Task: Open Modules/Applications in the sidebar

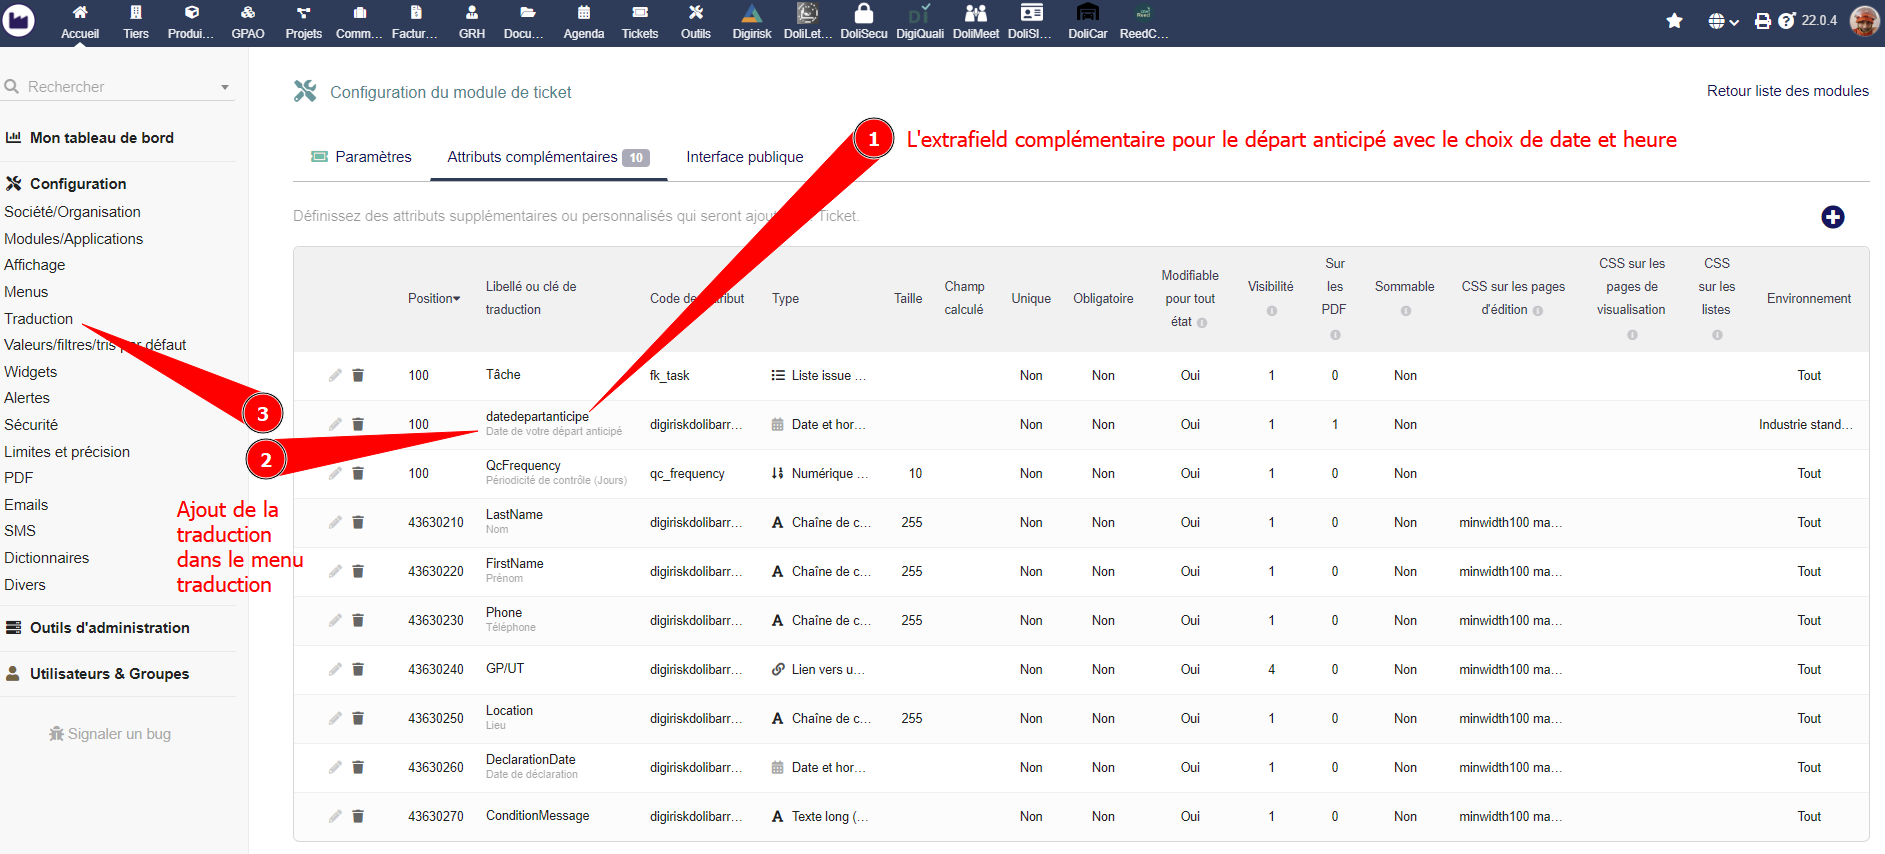Action: pyautogui.click(x=73, y=239)
